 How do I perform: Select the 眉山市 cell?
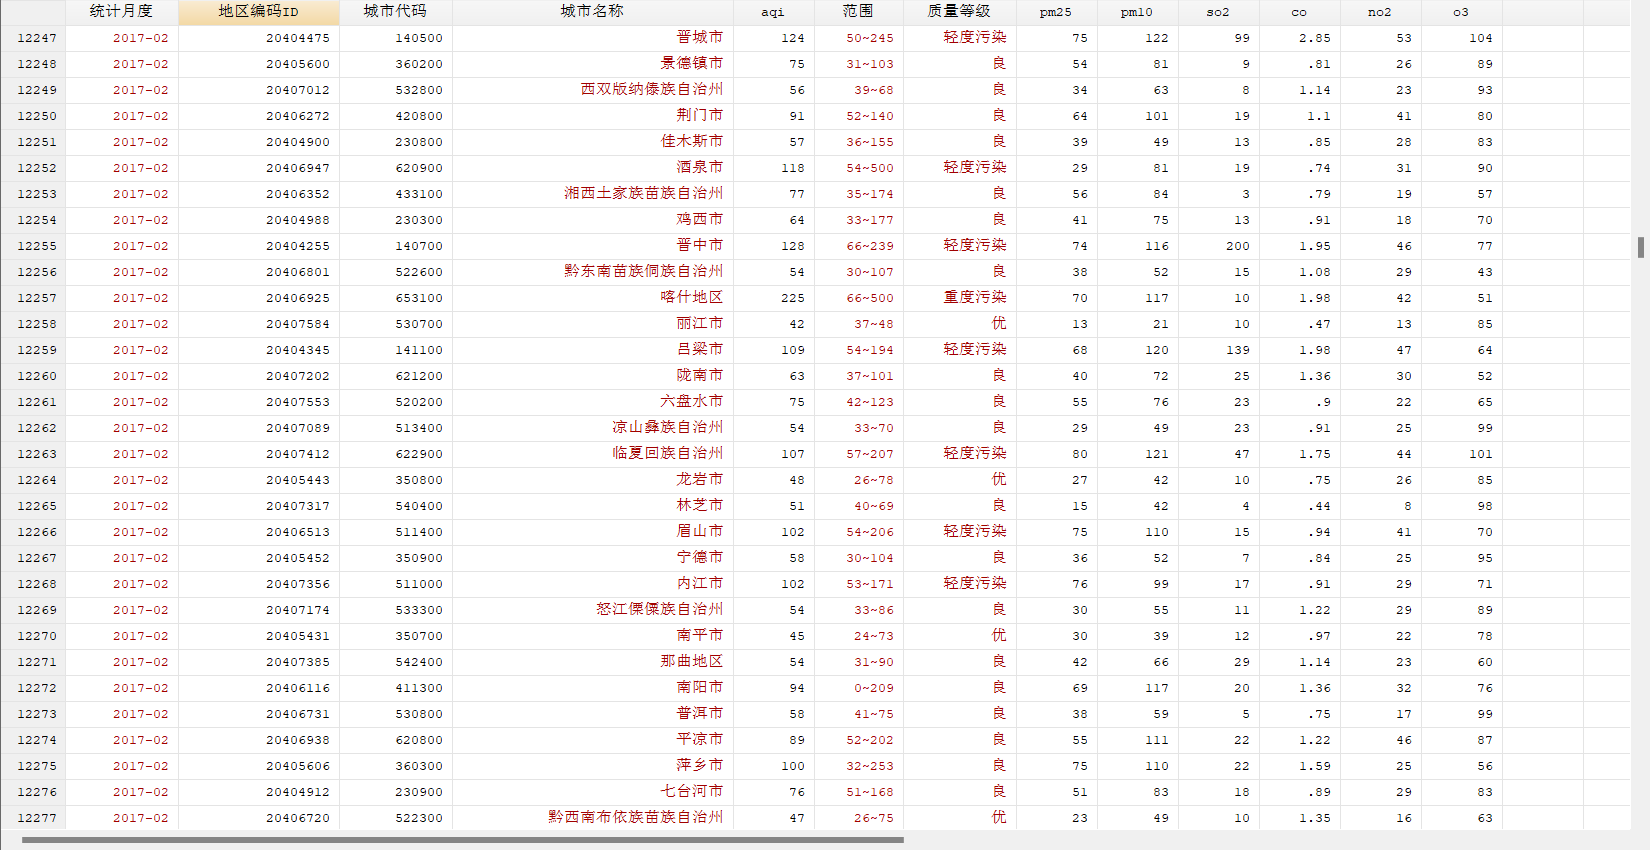click(x=593, y=532)
